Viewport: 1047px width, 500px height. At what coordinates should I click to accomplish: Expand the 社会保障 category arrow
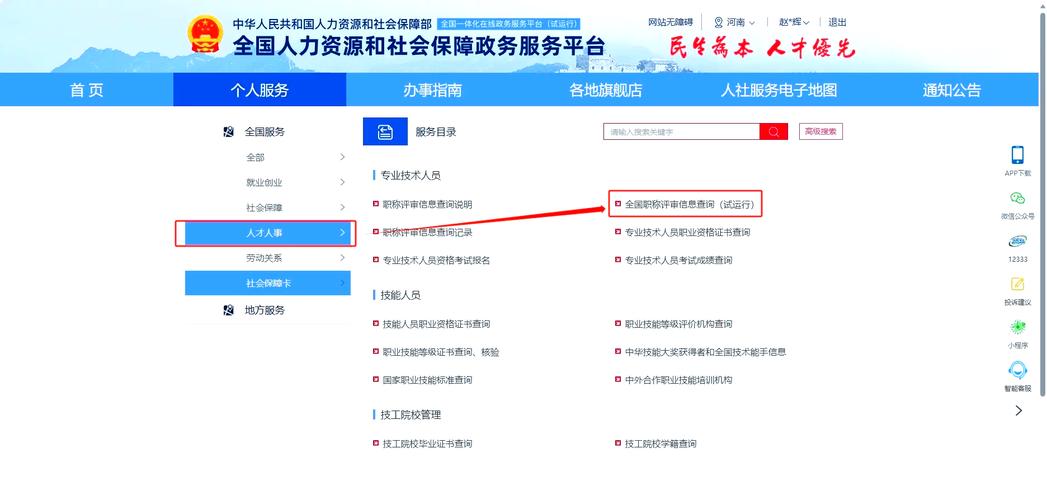[343, 208]
